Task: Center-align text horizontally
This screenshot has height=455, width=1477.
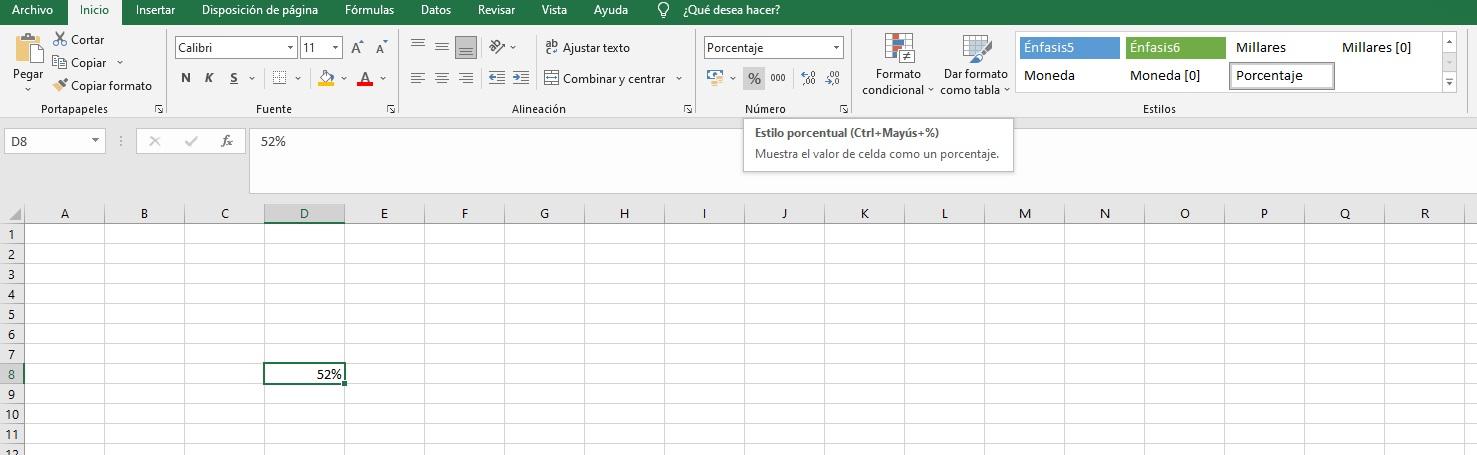Action: click(x=441, y=78)
